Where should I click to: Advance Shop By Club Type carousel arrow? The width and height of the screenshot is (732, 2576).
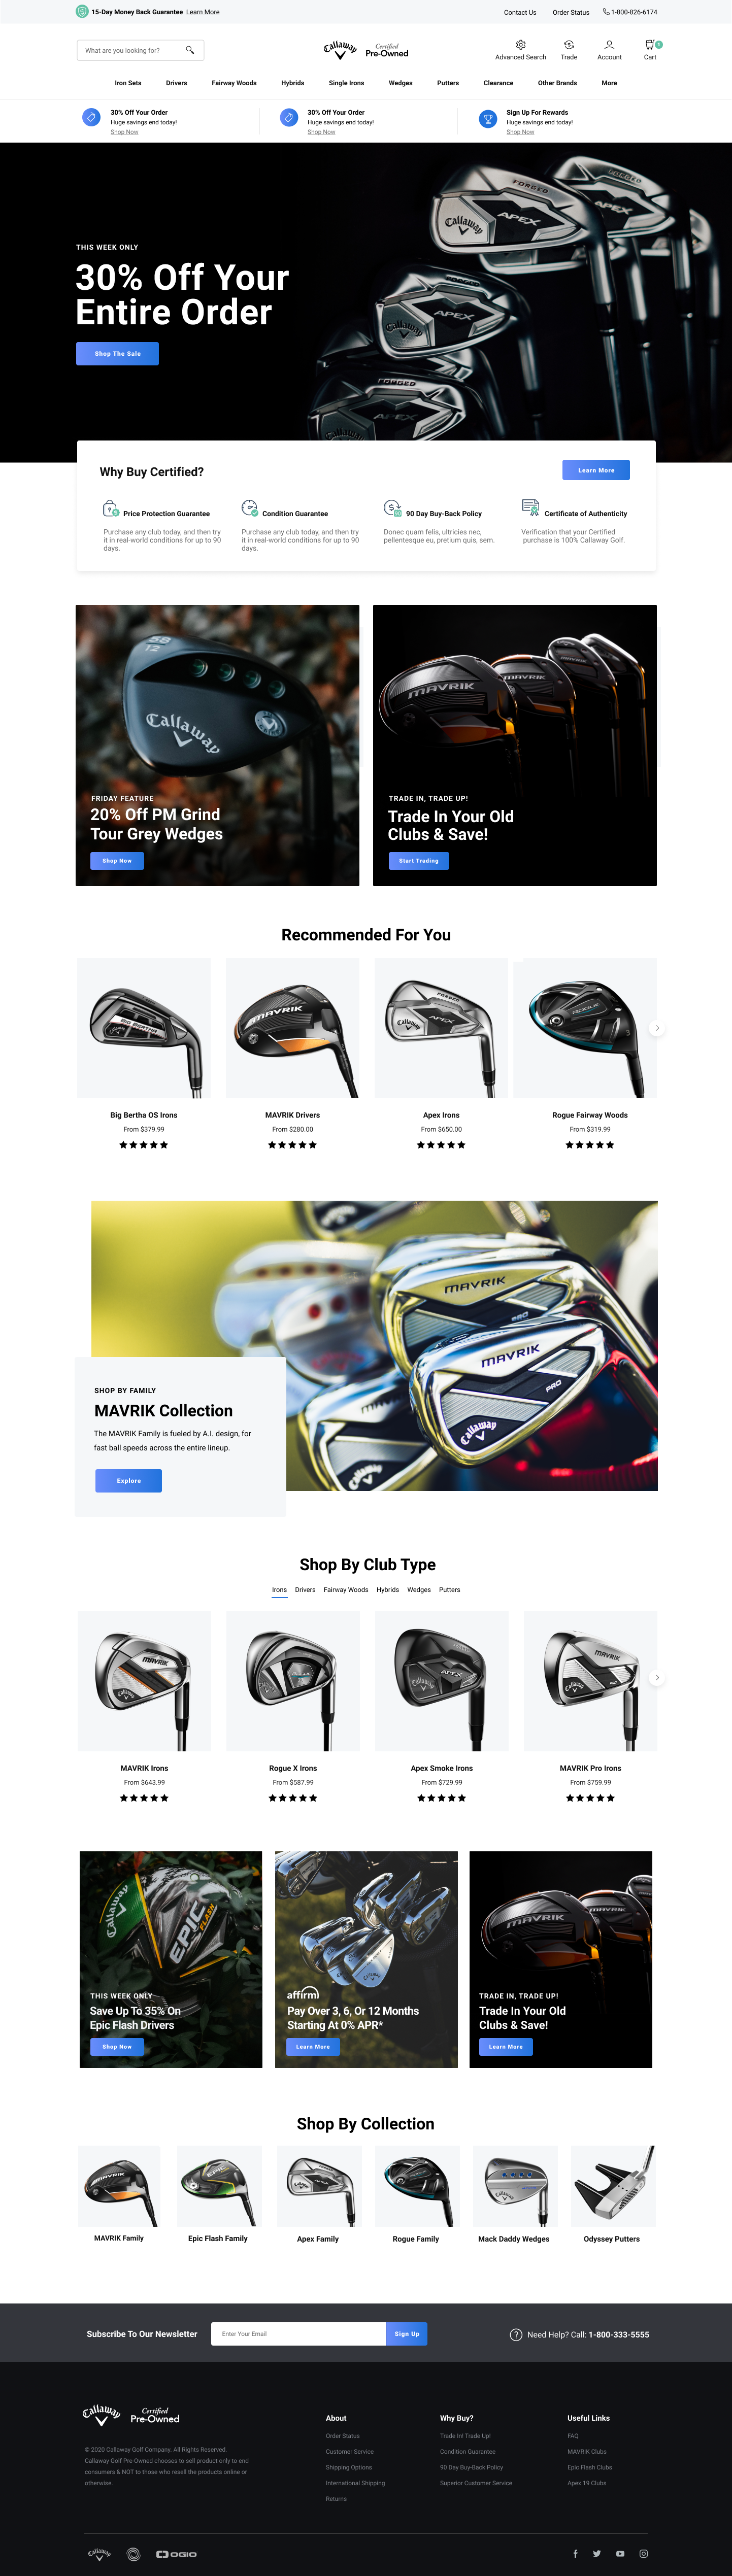[x=656, y=1677]
